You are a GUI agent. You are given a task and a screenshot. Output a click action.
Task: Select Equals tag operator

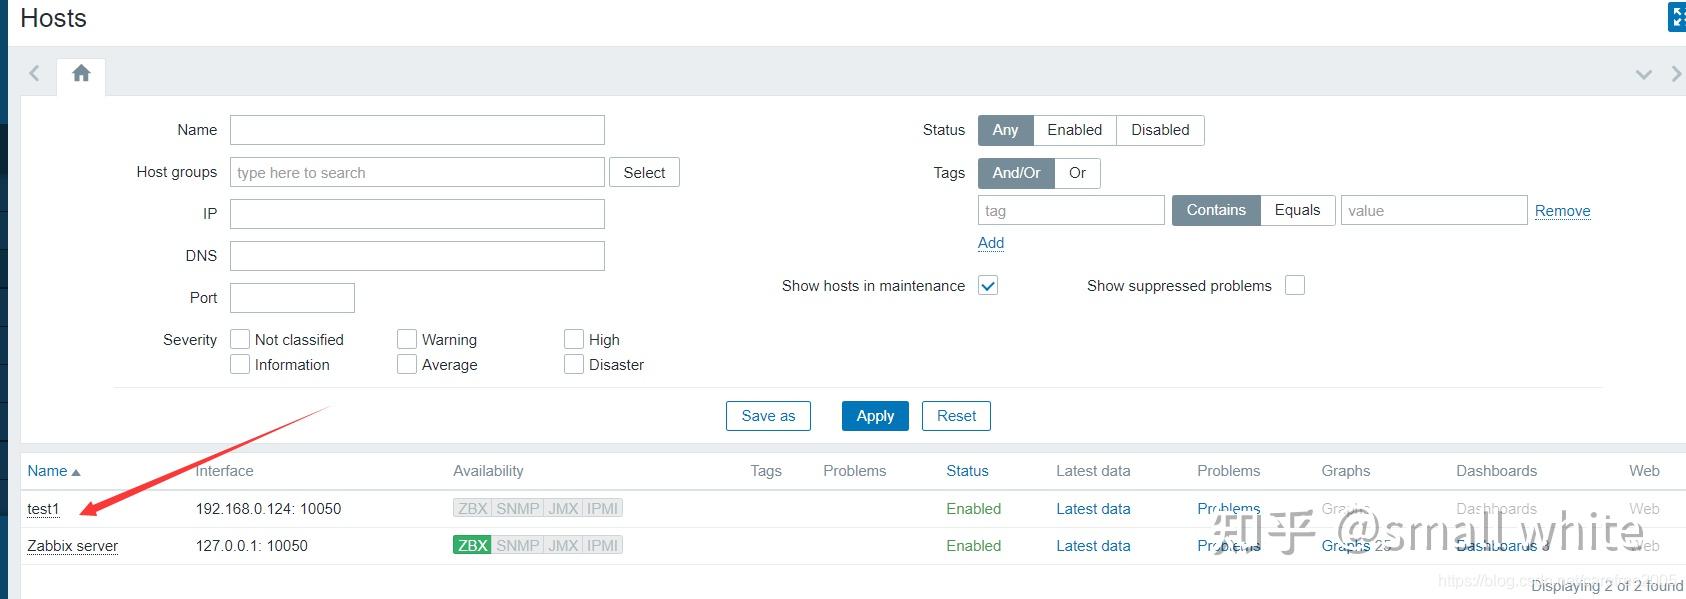1297,210
